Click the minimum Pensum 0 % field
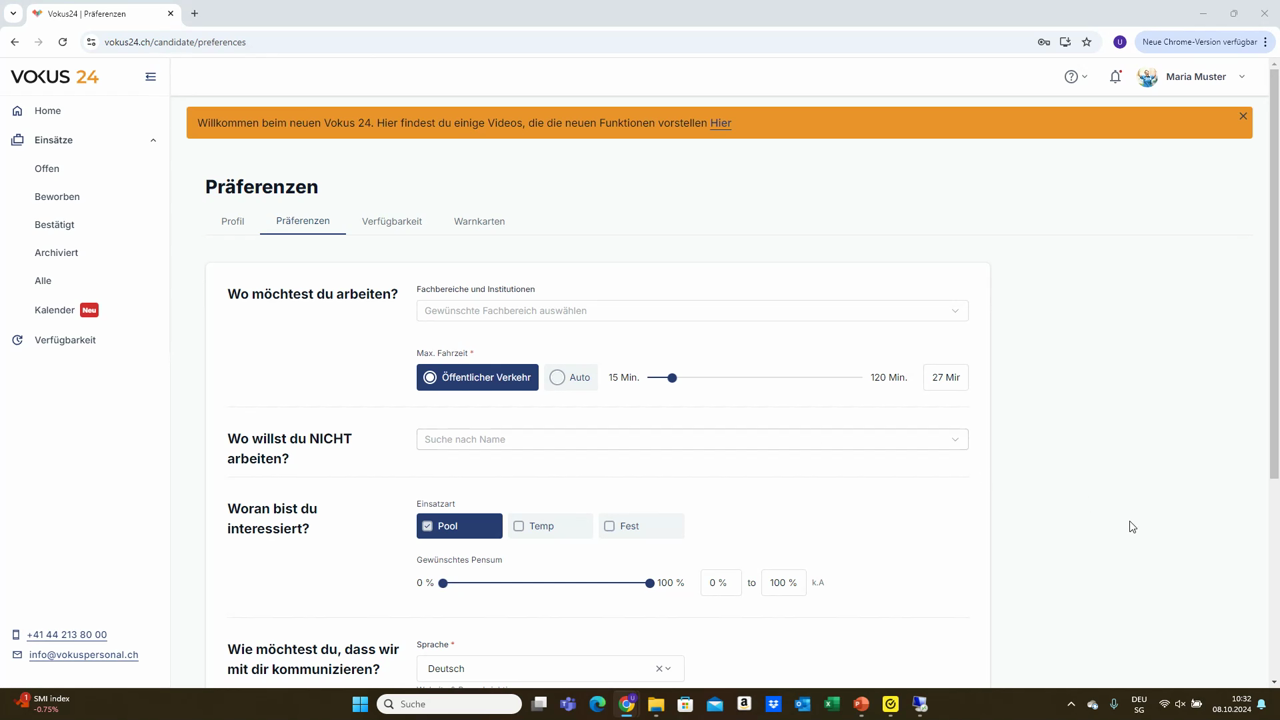The width and height of the screenshot is (1280, 720). [720, 583]
